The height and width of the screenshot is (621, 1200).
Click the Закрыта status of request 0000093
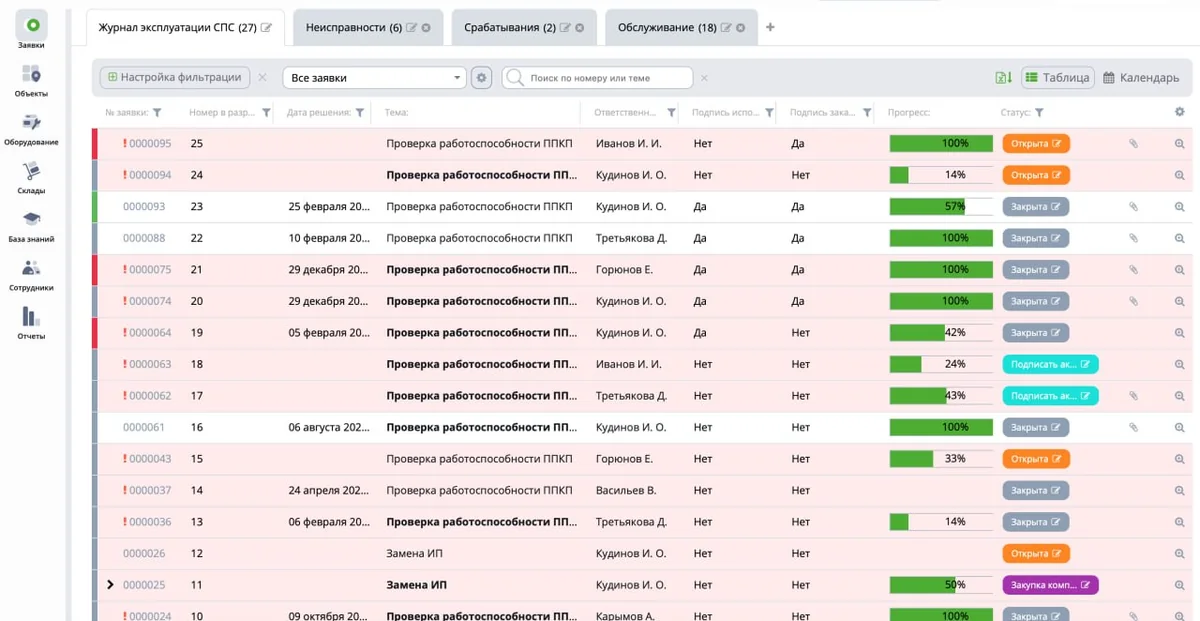[x=1036, y=207]
